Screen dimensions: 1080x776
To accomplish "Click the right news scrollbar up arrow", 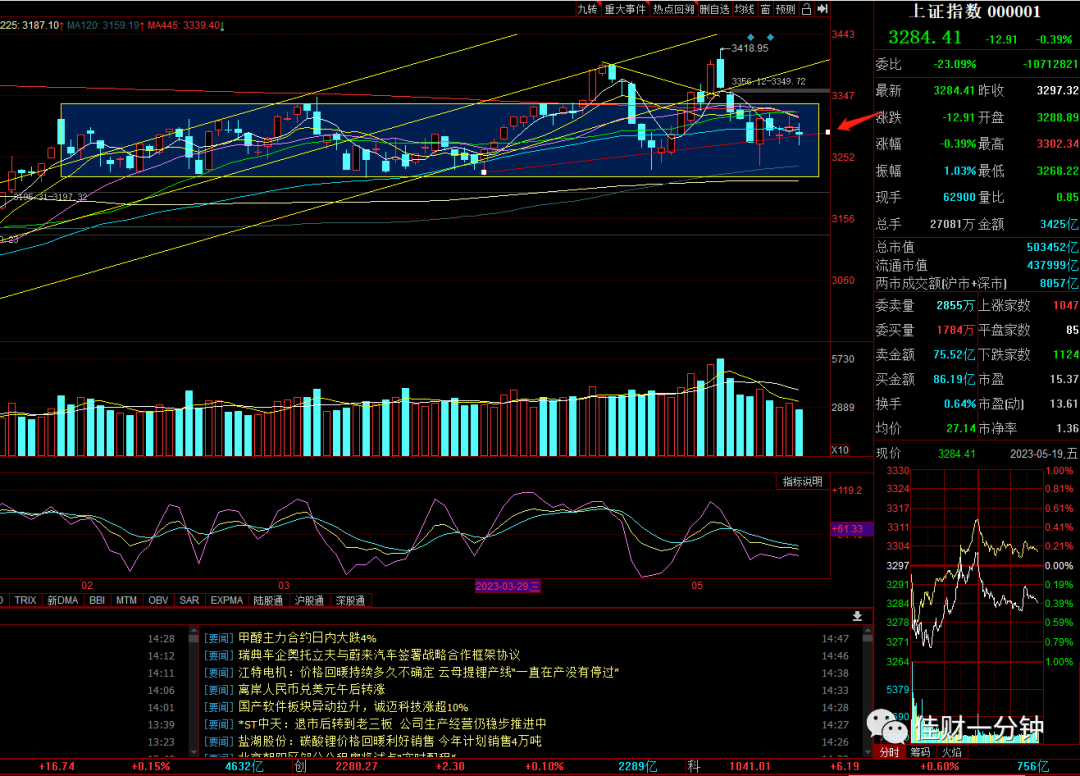I will [x=867, y=630].
